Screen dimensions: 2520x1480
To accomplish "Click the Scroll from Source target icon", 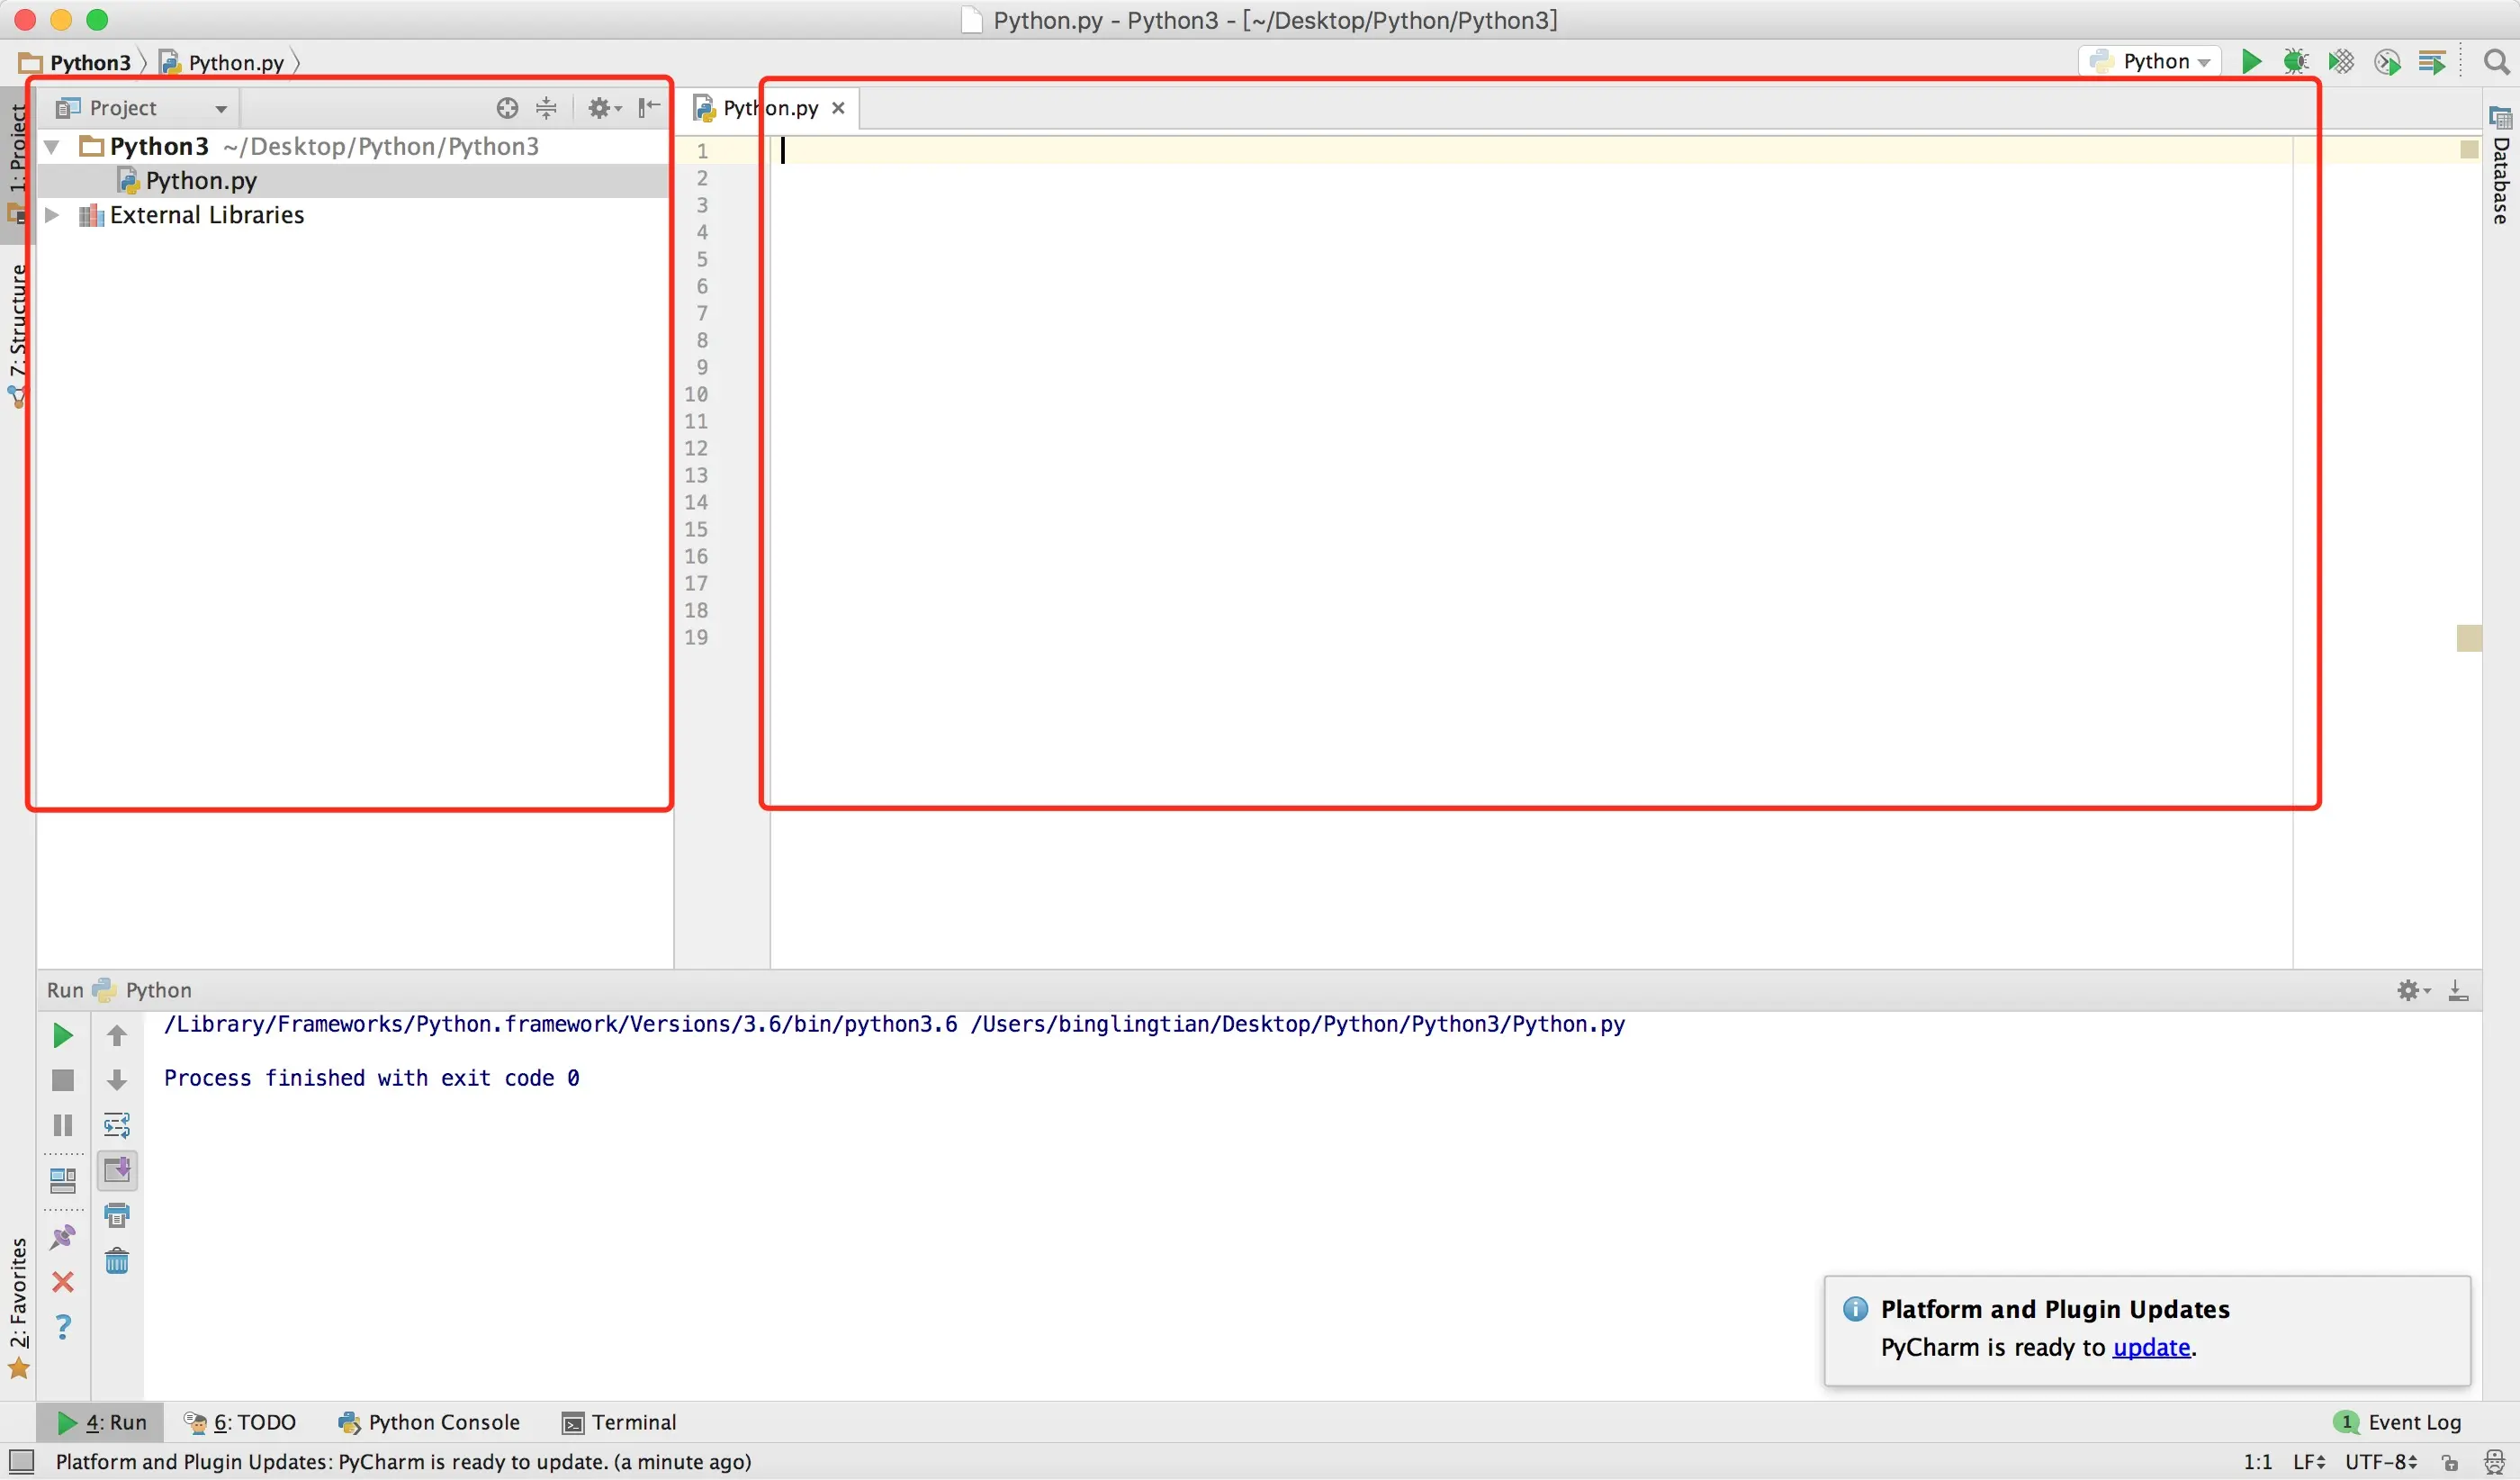I will (507, 108).
